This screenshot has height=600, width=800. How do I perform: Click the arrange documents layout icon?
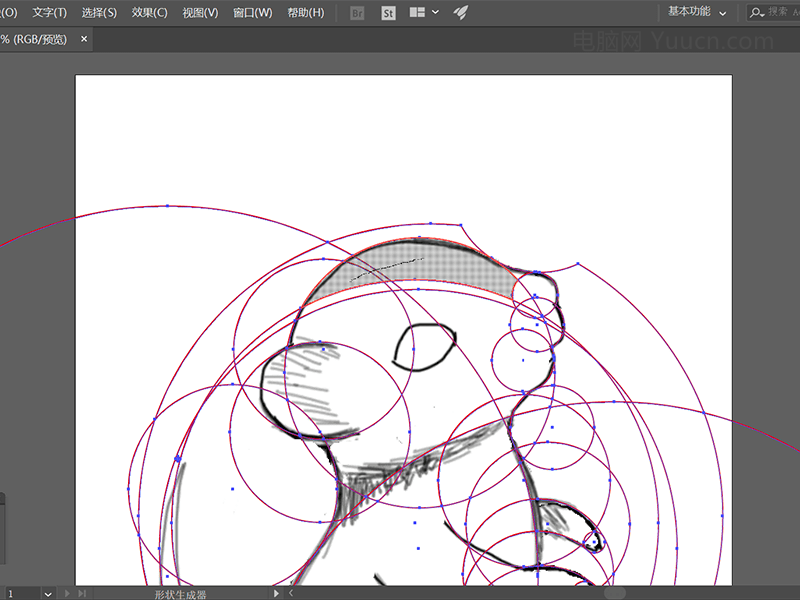417,12
